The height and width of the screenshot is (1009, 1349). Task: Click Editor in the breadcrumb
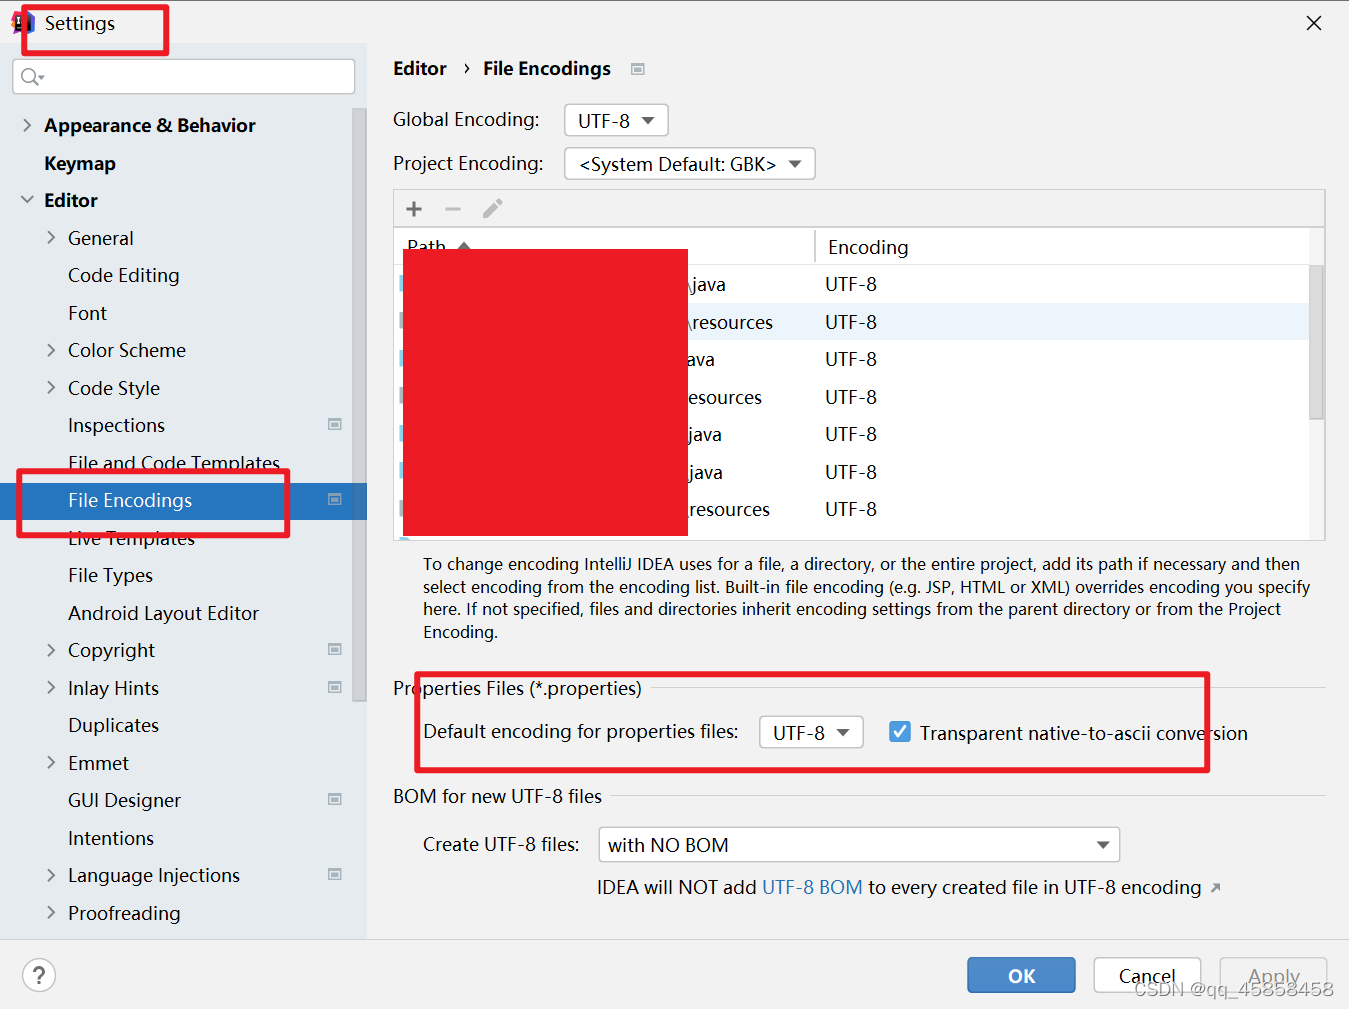[420, 68]
